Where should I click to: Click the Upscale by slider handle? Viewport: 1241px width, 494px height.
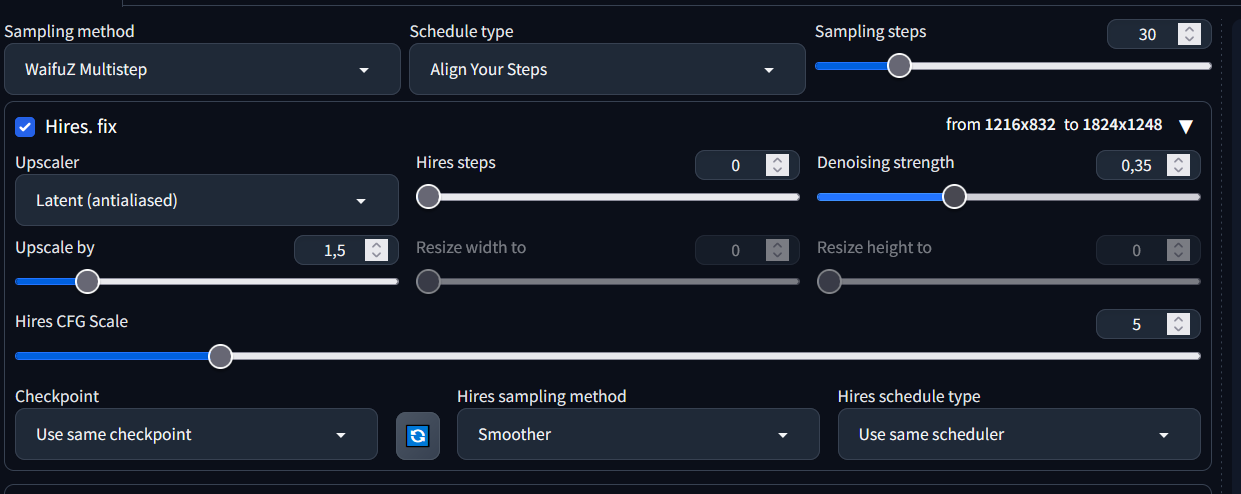(88, 281)
